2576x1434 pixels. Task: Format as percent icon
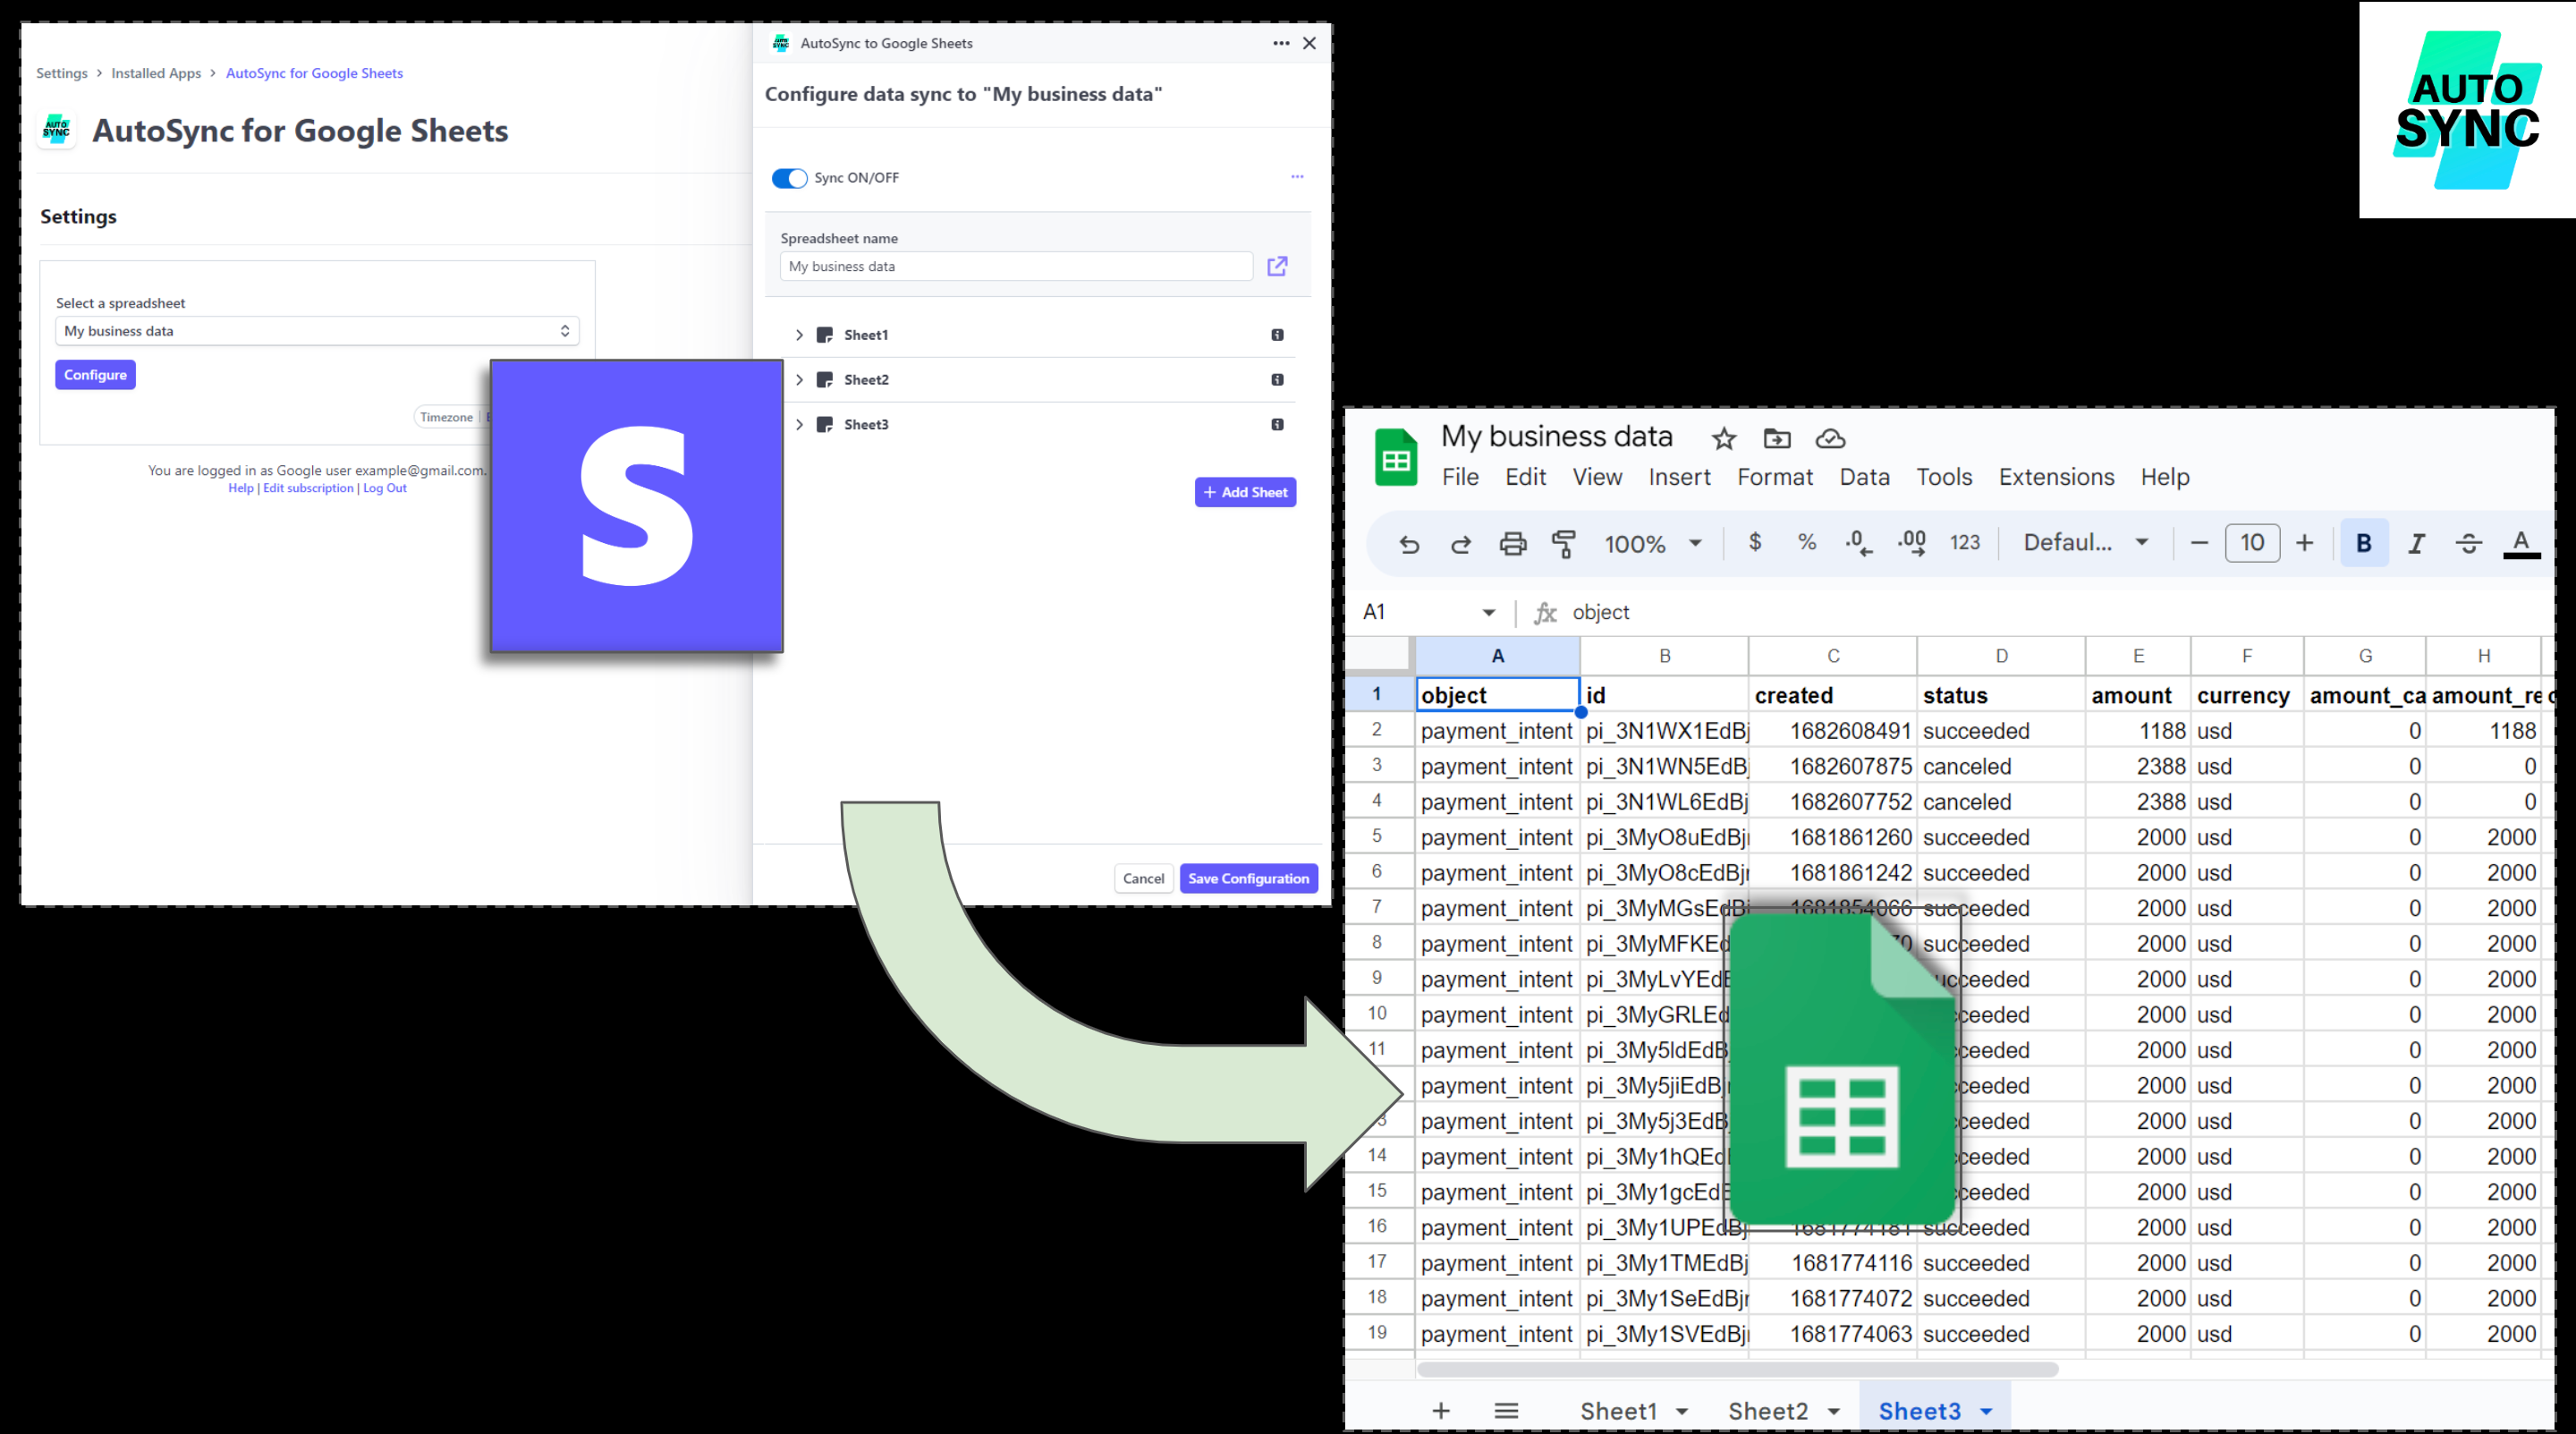(1807, 542)
